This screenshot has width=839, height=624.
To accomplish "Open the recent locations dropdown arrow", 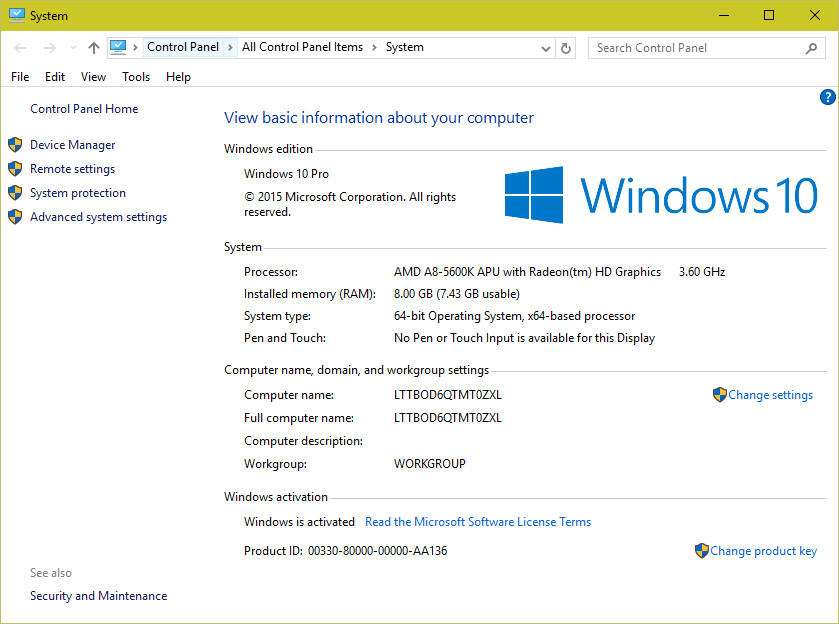I will pyautogui.click(x=73, y=48).
